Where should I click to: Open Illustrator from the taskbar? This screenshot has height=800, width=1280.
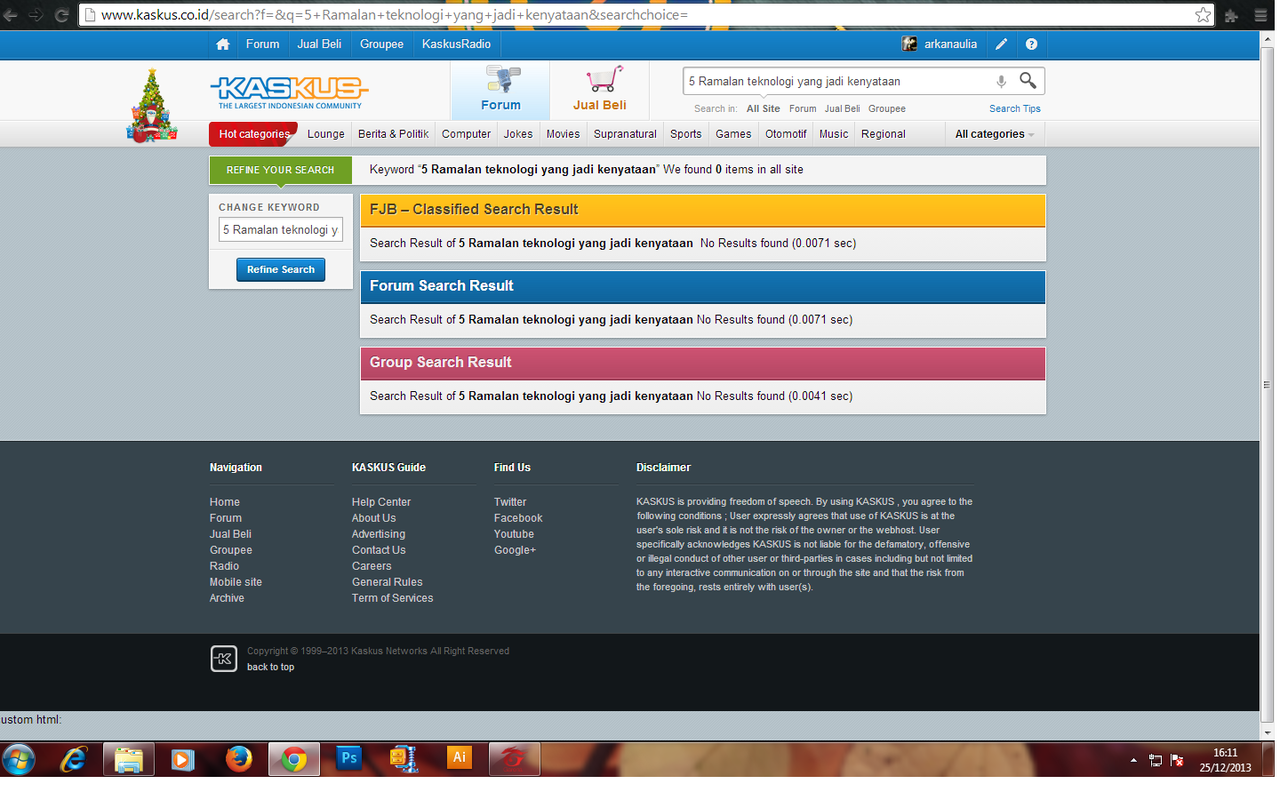[459, 758]
